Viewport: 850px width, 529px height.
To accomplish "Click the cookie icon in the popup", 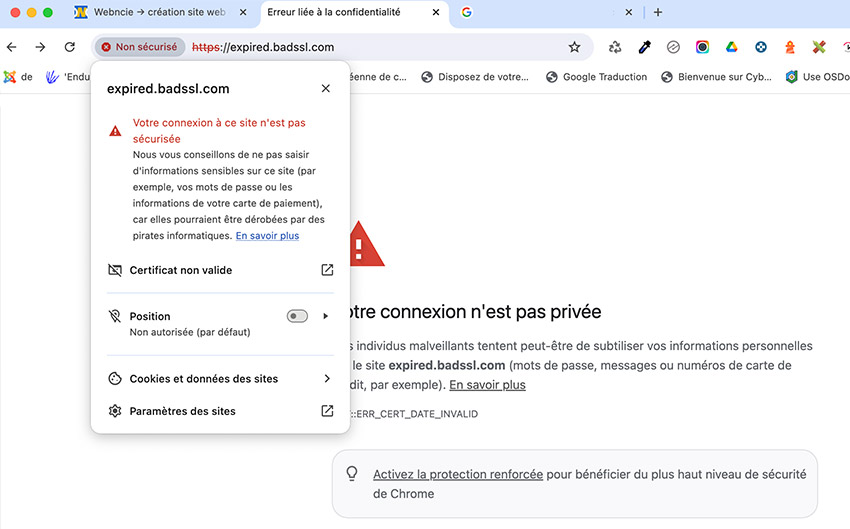I will click(115, 378).
